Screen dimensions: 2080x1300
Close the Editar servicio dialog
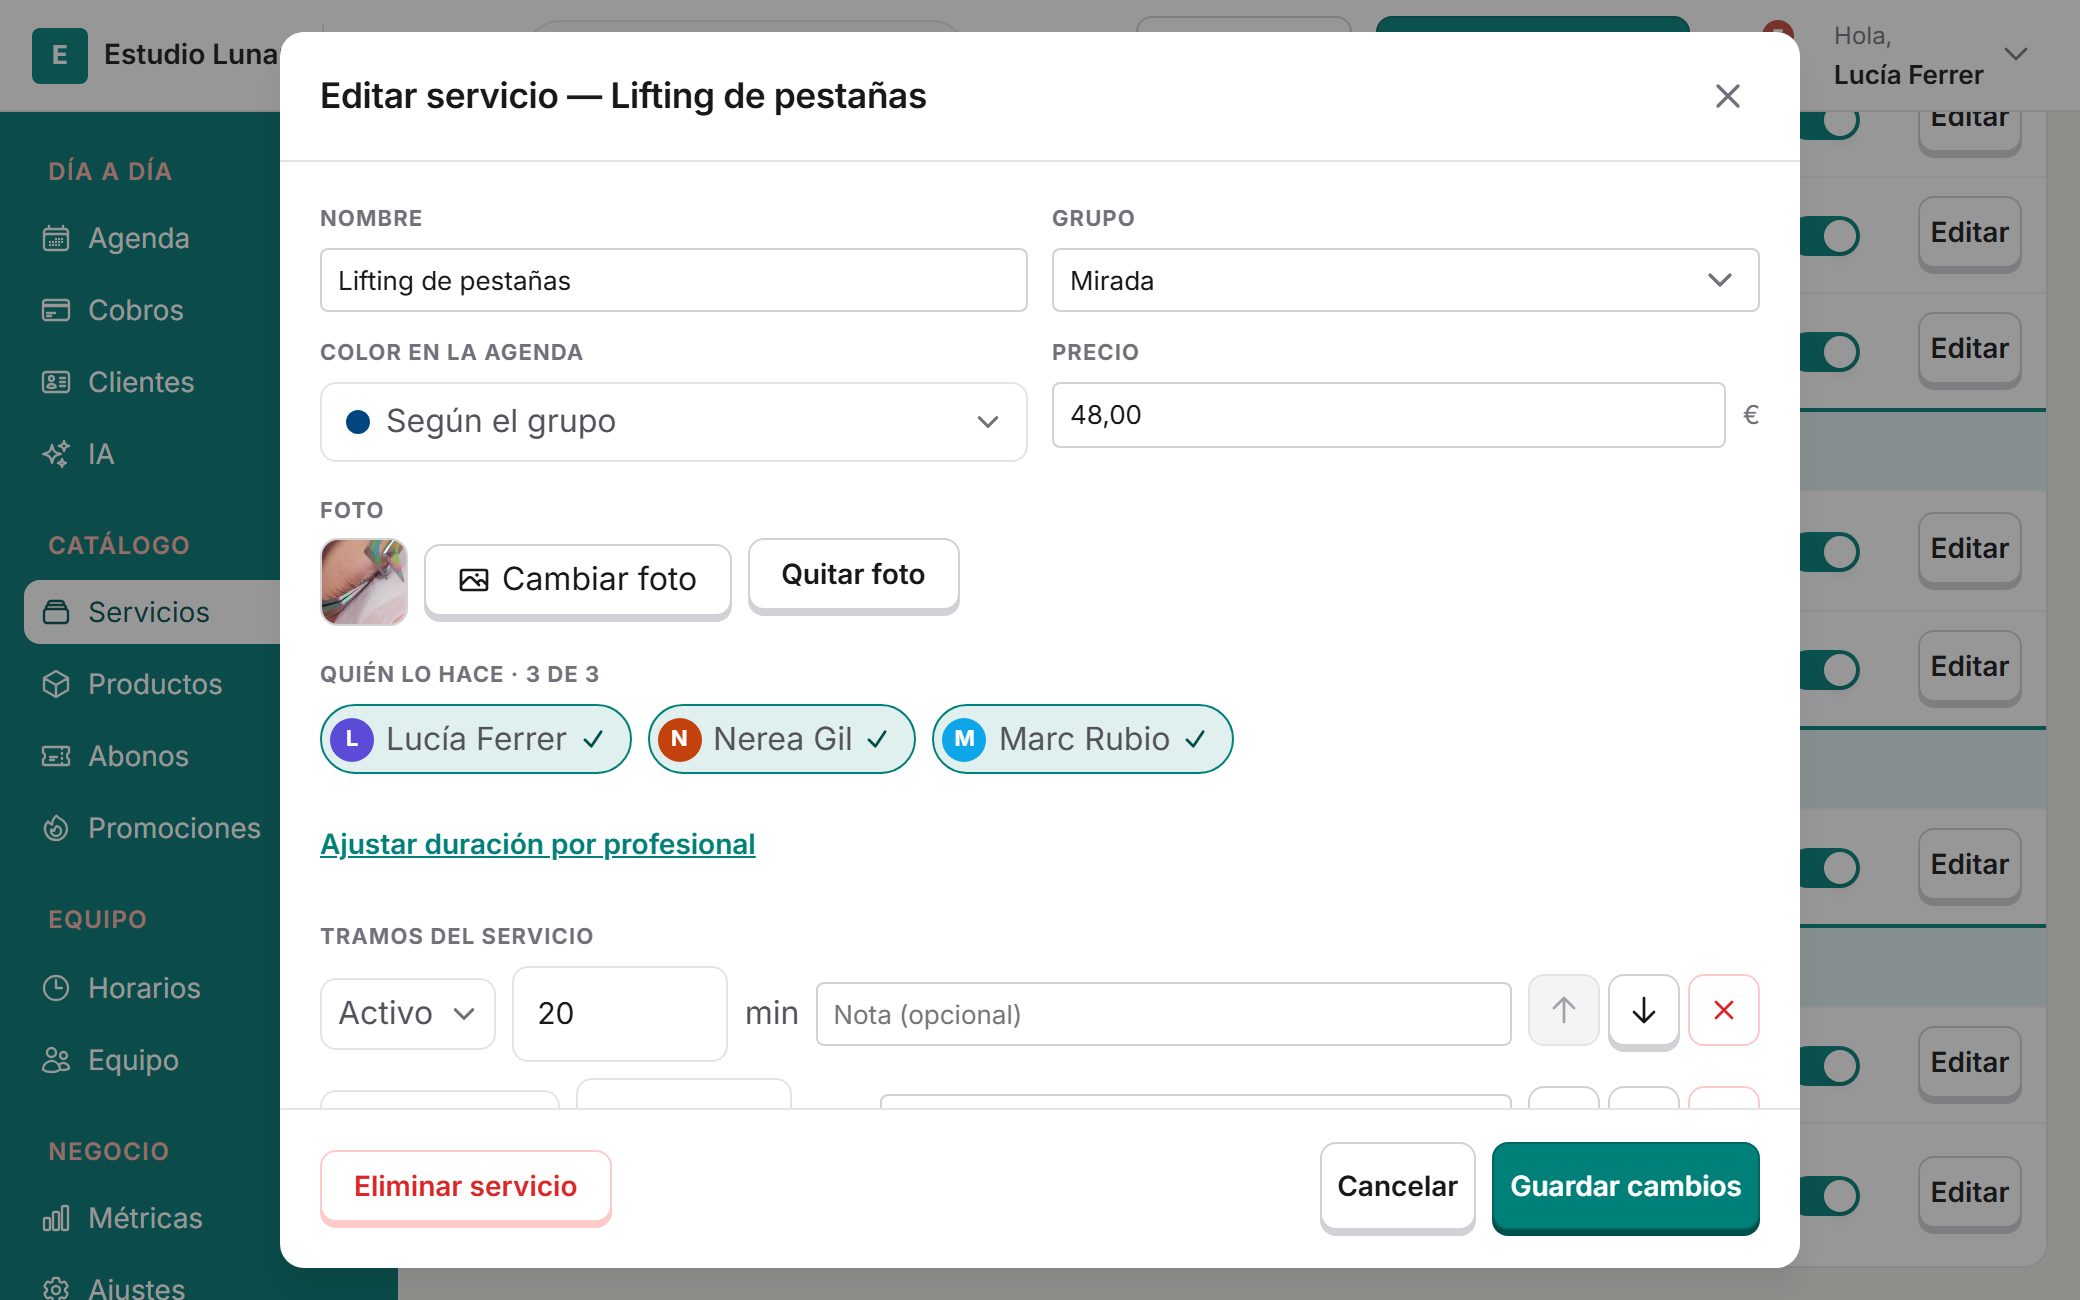point(1727,96)
